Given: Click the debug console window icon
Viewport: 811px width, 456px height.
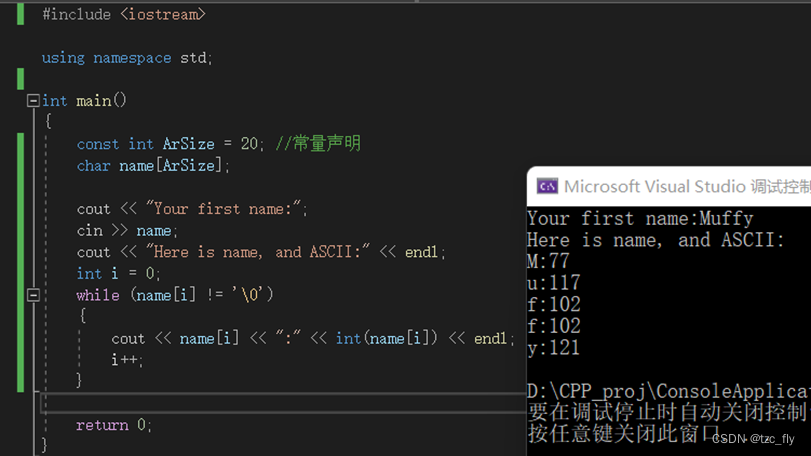Looking at the screenshot, I should pos(547,186).
